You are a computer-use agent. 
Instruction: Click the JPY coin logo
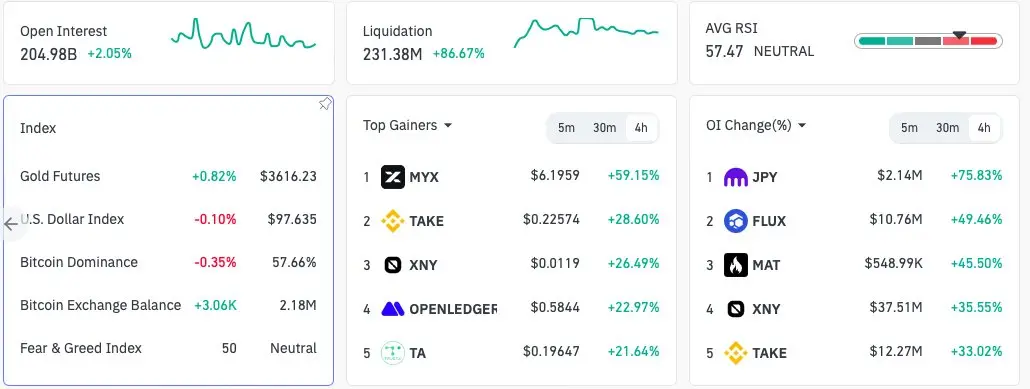[736, 177]
